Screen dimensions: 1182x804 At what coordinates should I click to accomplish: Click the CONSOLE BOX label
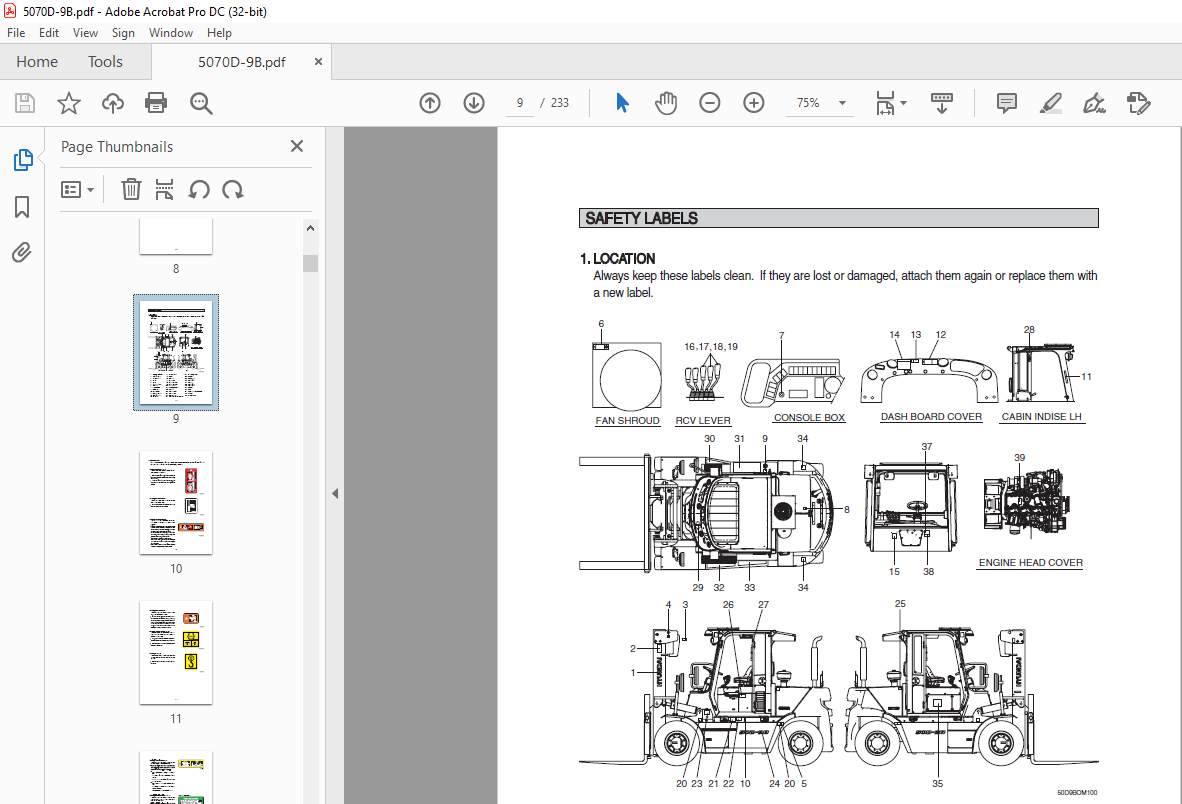(x=809, y=417)
